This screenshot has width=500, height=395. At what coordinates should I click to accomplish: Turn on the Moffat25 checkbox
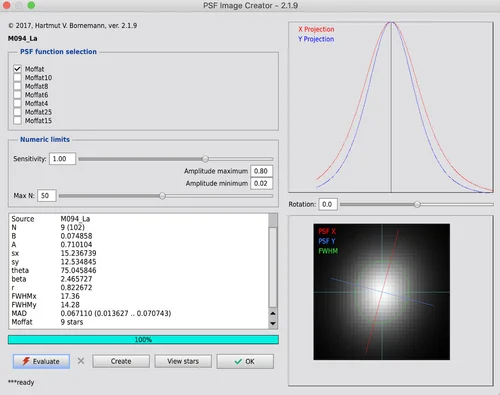point(17,112)
